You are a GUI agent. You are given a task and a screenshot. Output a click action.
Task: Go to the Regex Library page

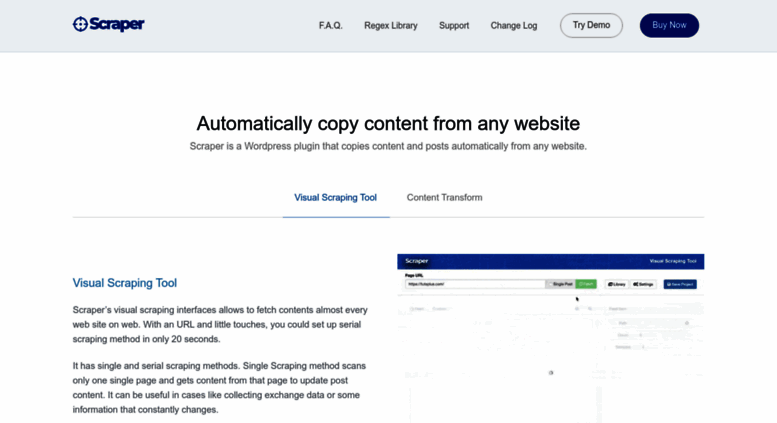click(x=390, y=25)
